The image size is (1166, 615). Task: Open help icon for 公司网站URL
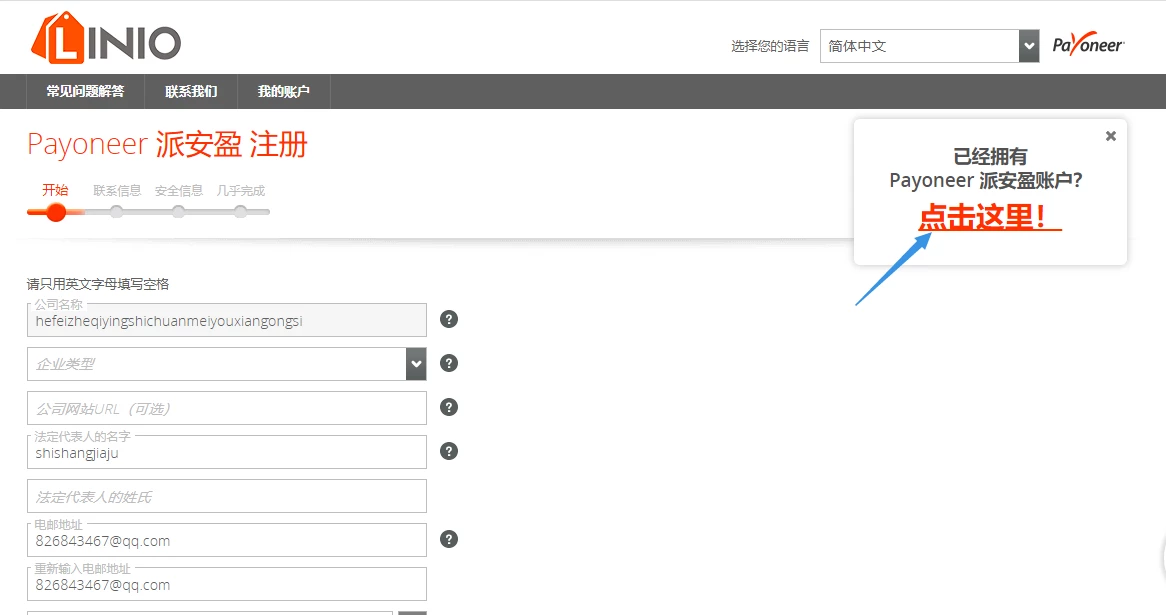[x=448, y=407]
